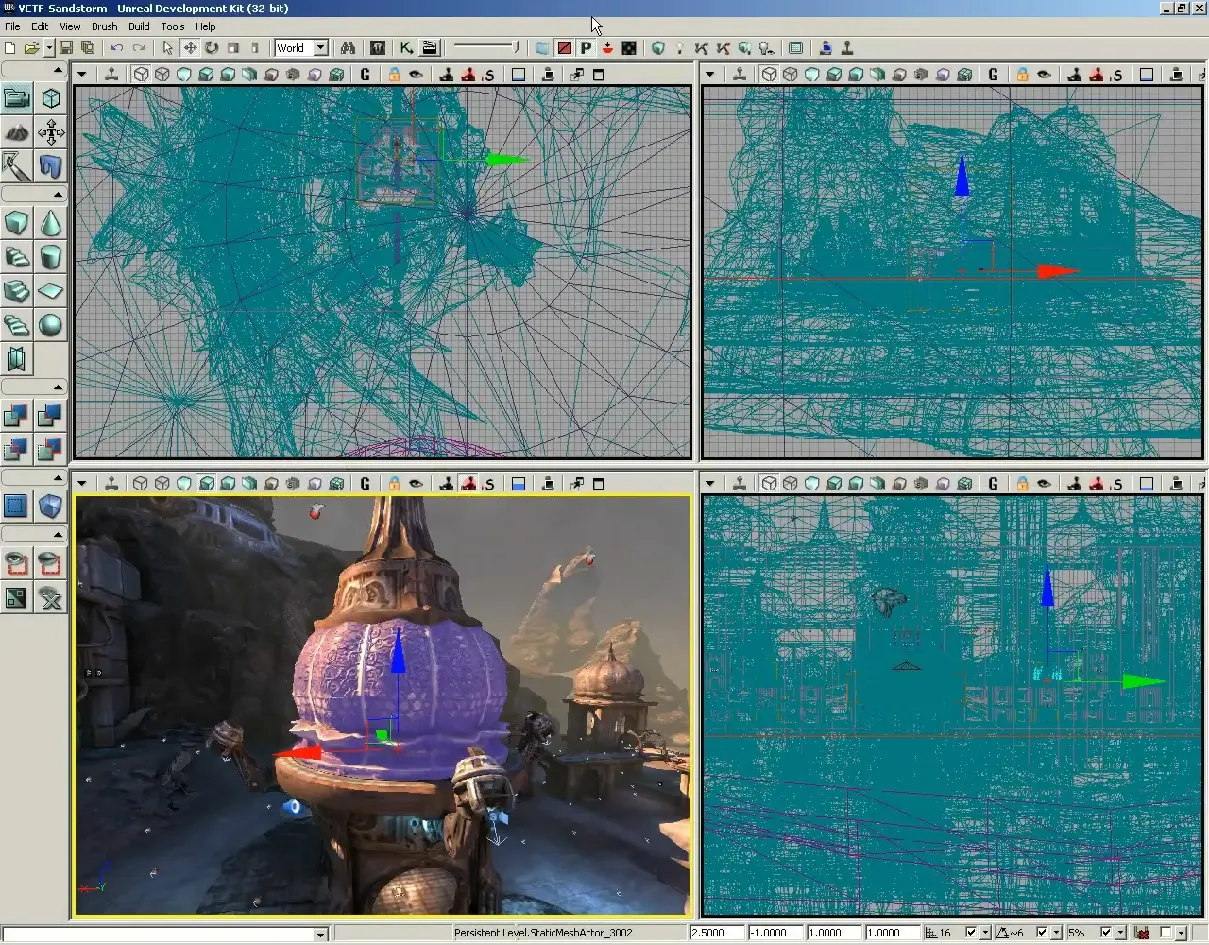Toggle the drag grid snap checkbox
Screen dimensions: 1209x945
pos(971,933)
